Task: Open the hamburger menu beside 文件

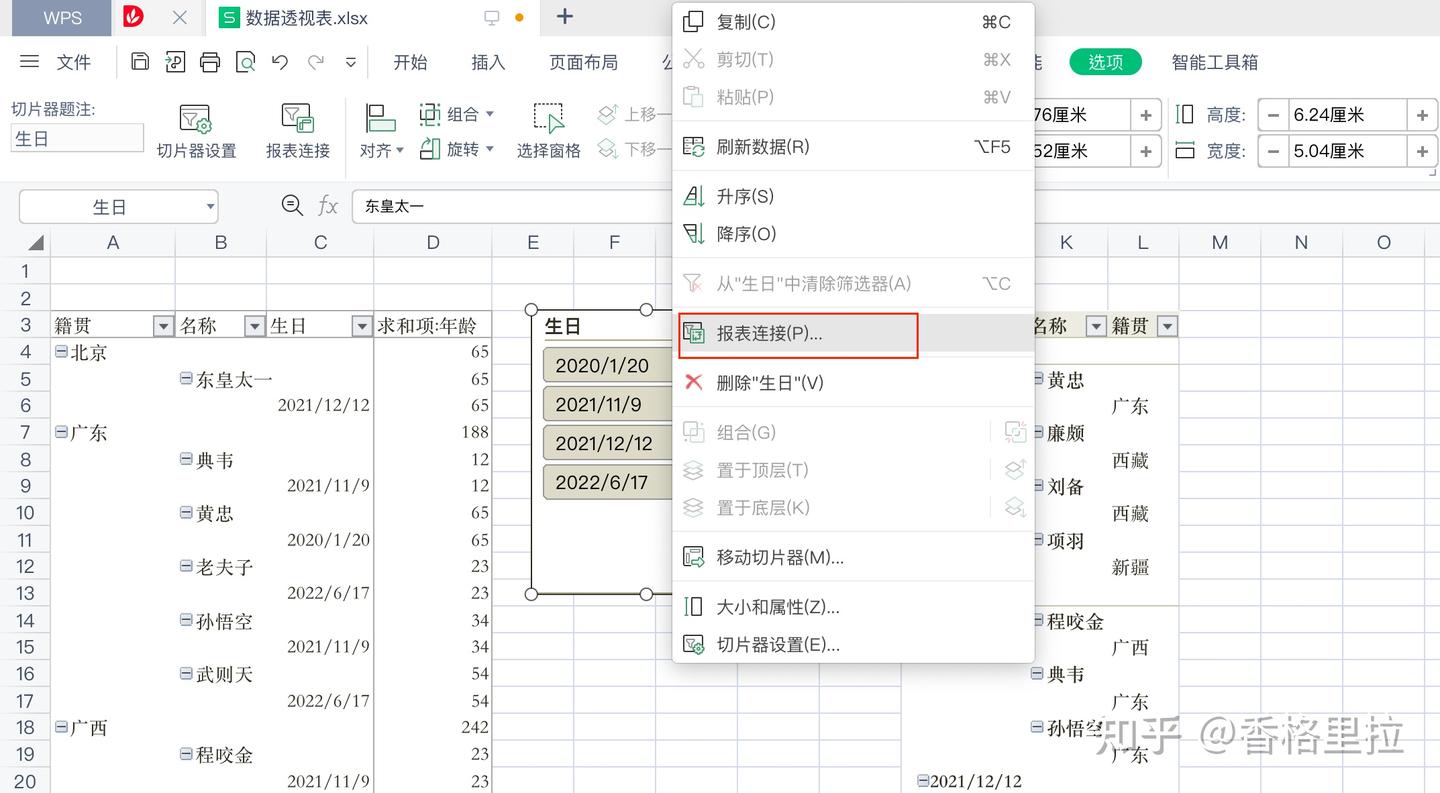Action: click(30, 62)
